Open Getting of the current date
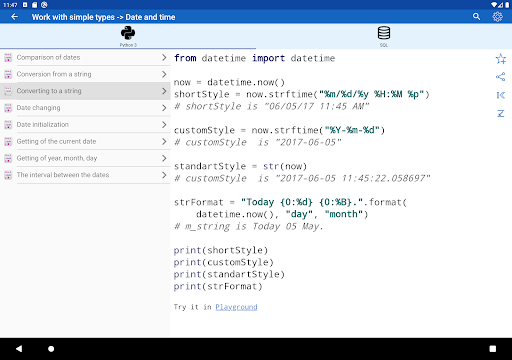512x360 pixels. [x=85, y=141]
